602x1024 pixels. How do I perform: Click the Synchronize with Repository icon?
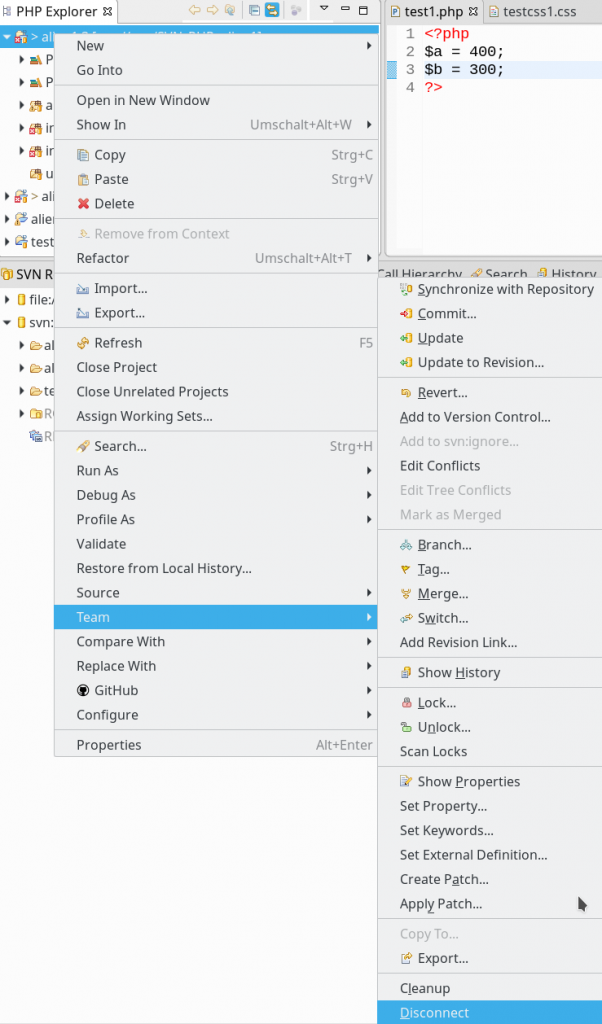[x=406, y=289]
